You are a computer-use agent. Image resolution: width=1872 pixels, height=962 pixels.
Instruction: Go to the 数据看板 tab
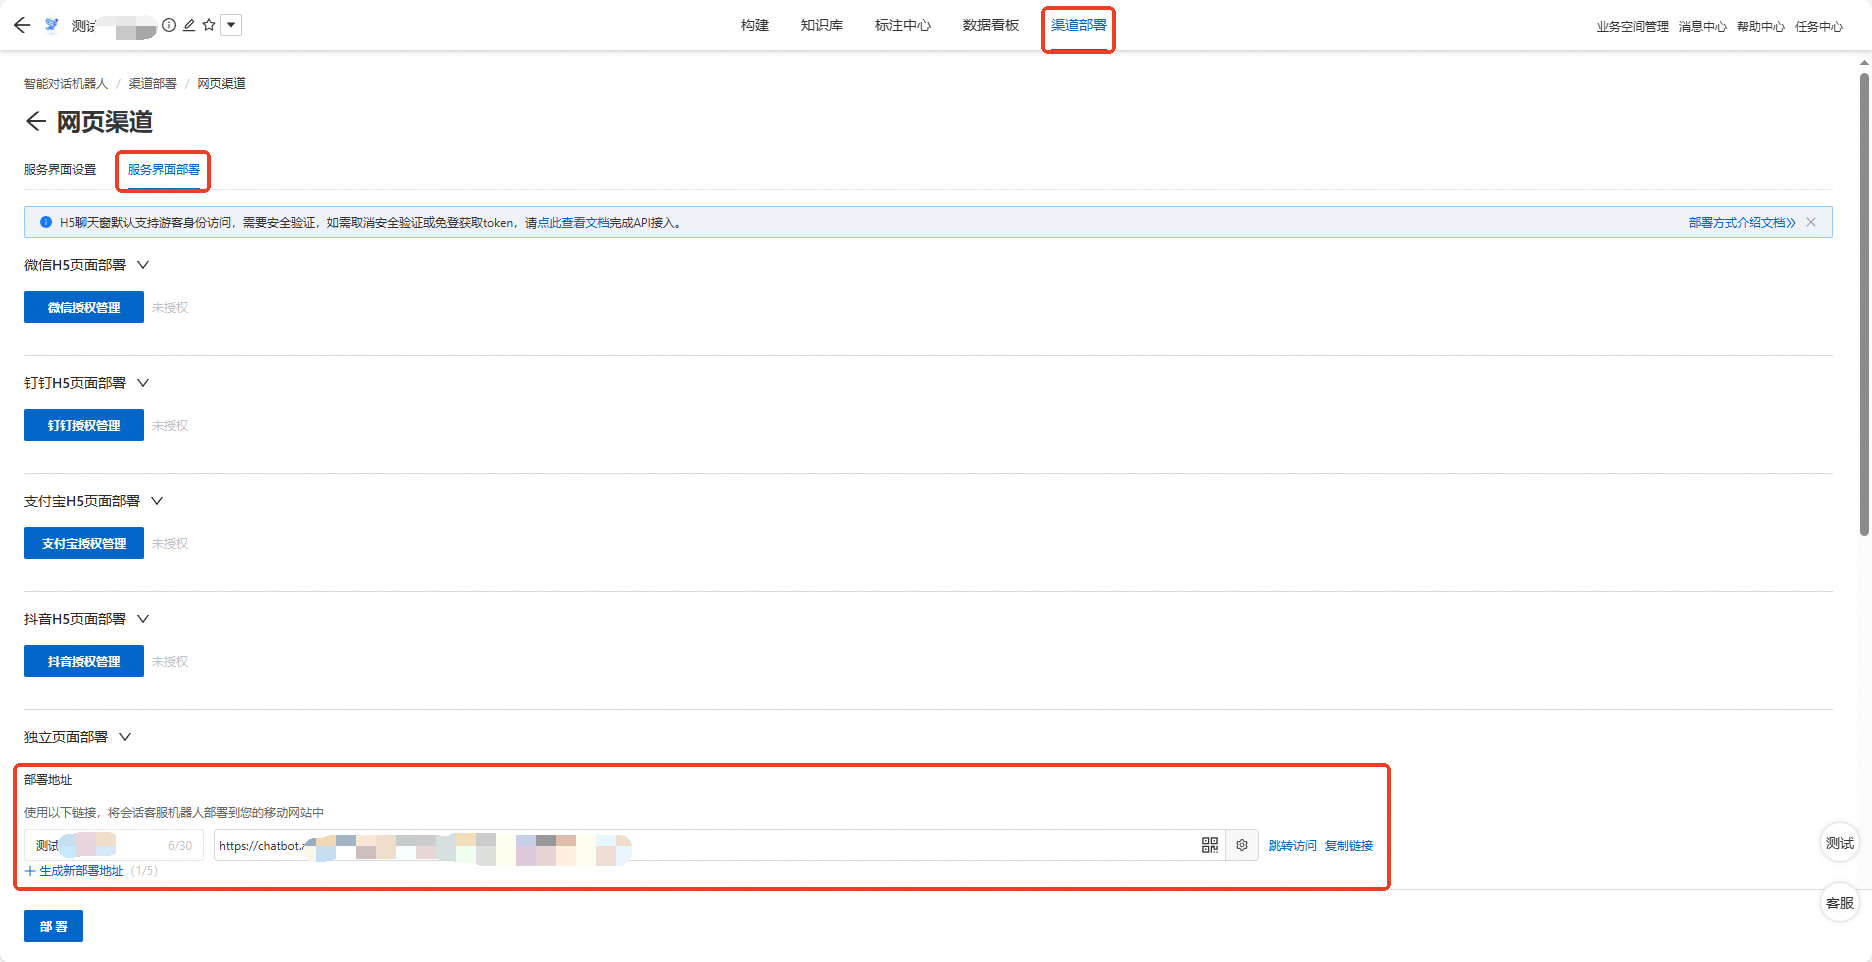click(x=991, y=25)
